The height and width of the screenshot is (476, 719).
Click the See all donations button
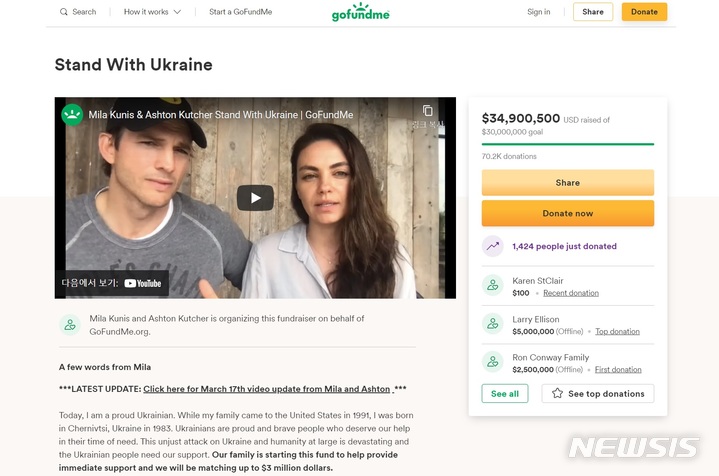point(505,394)
